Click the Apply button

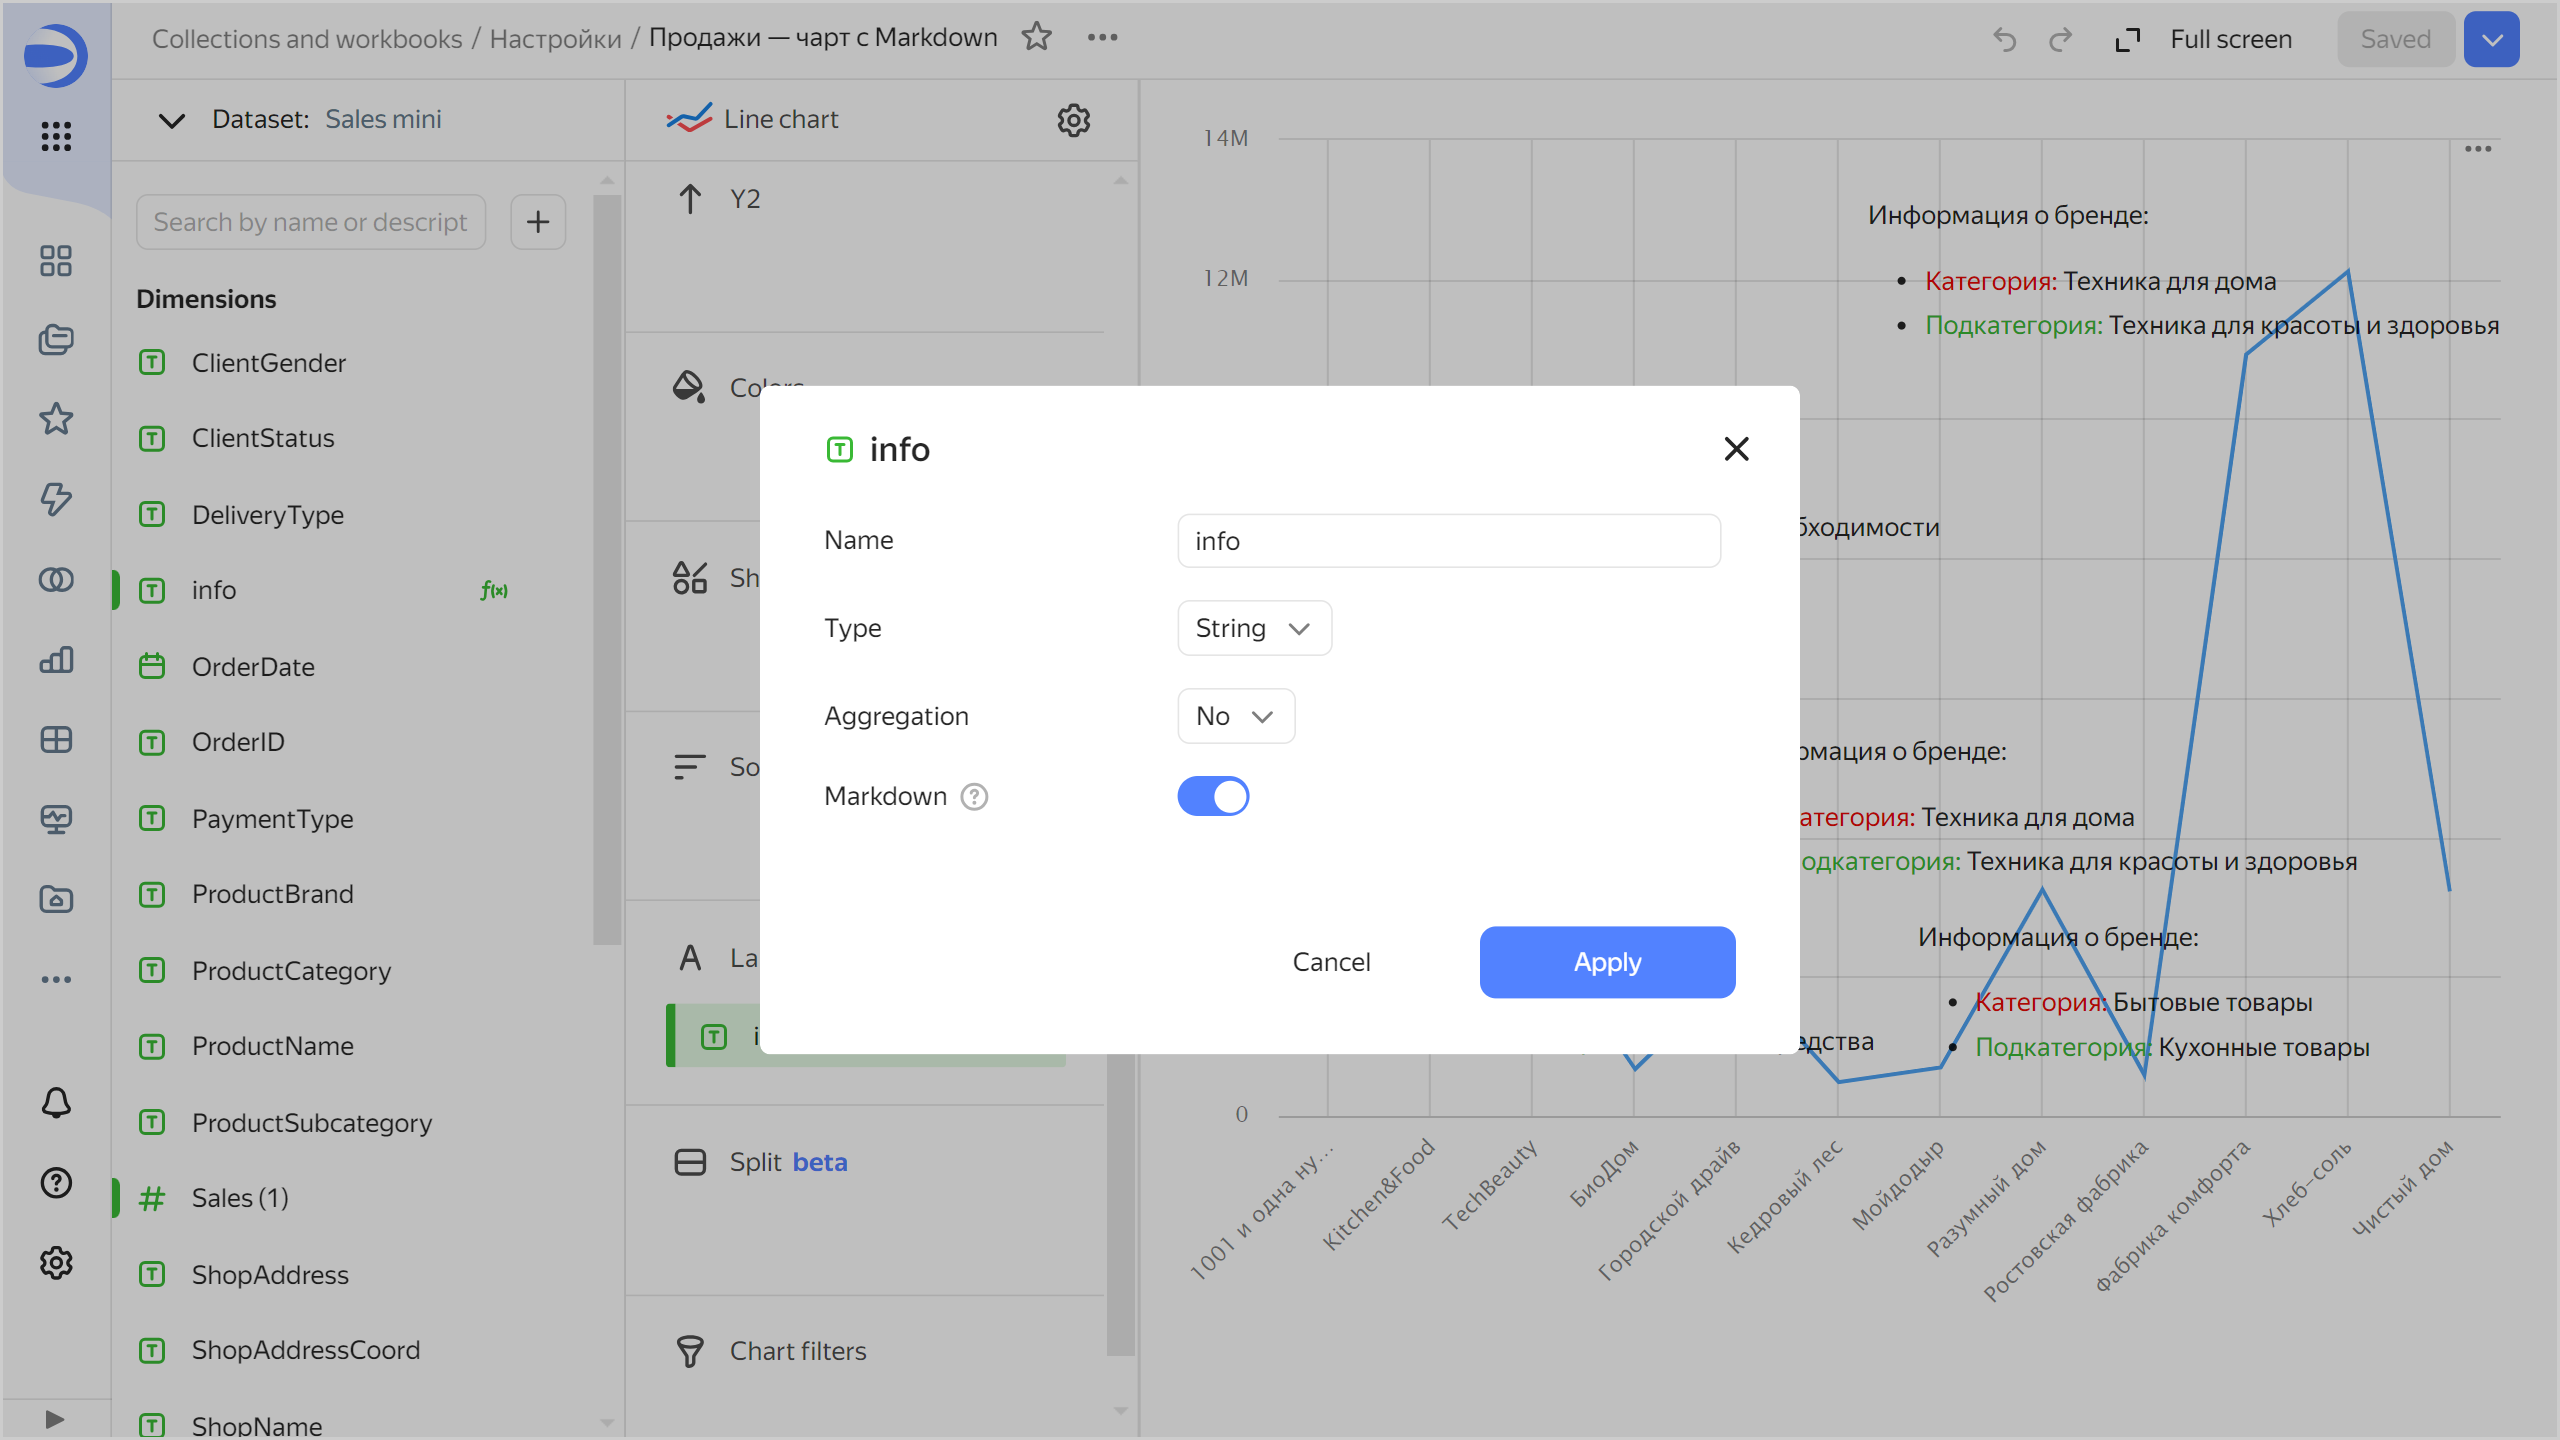click(x=1607, y=962)
